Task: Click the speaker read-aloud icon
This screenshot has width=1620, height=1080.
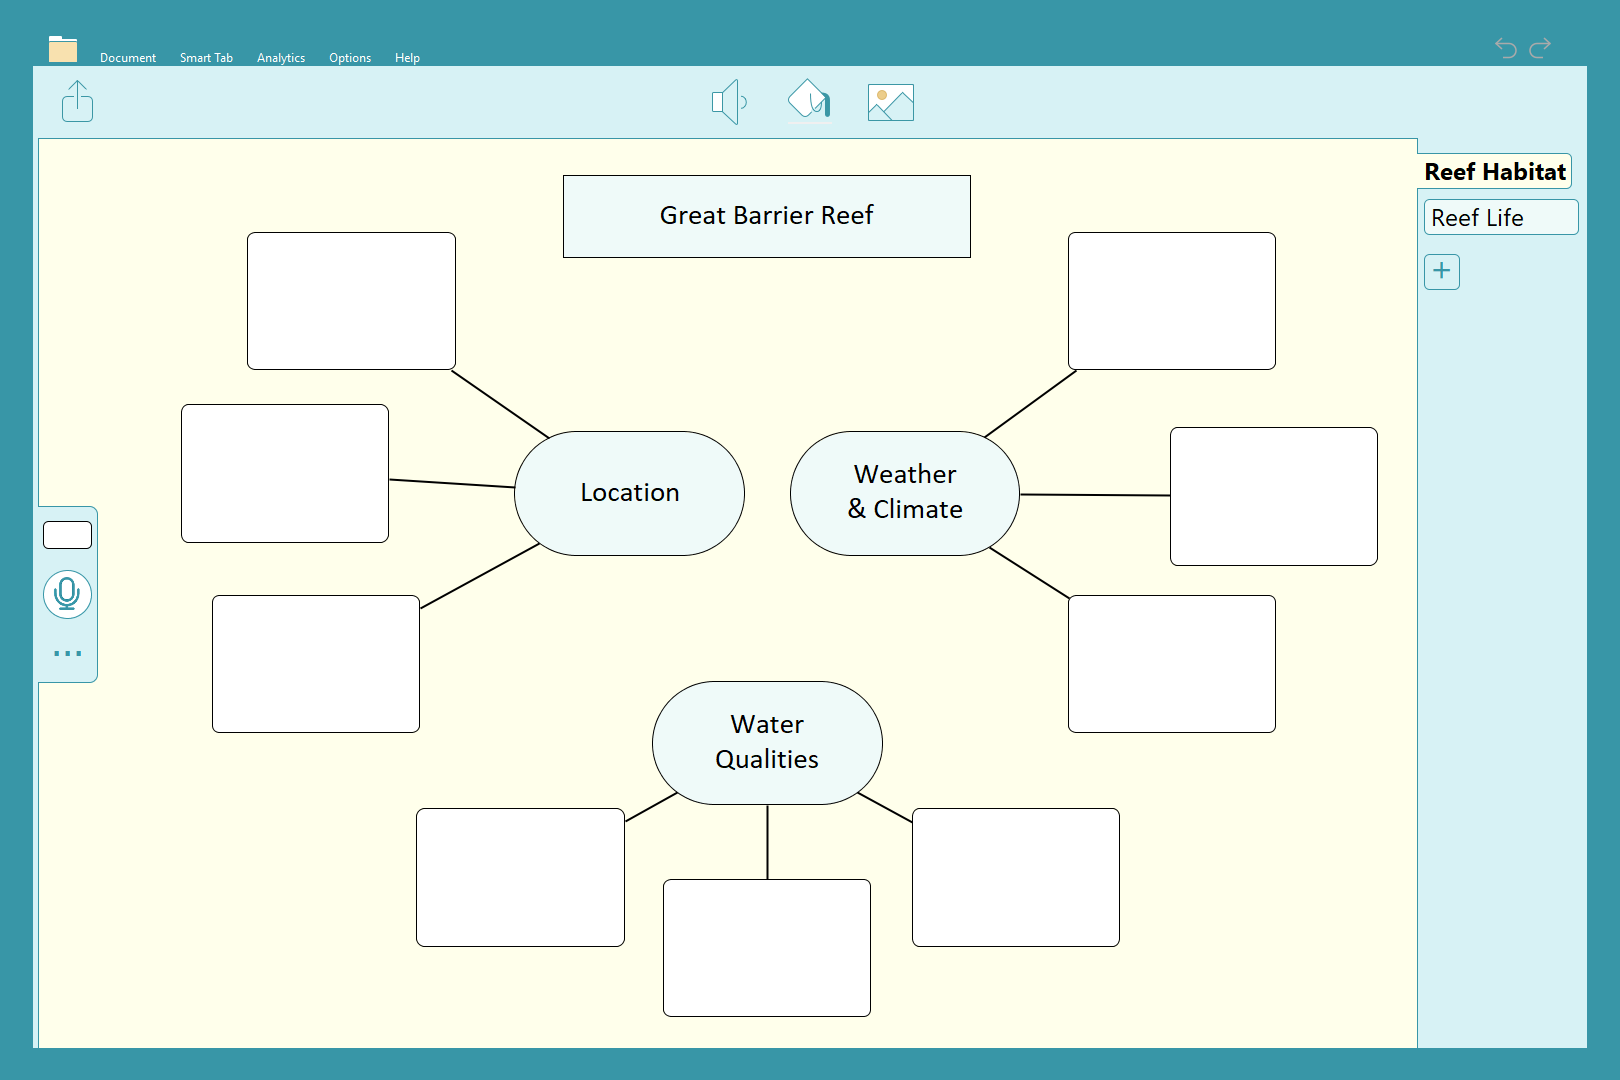Action: (x=728, y=102)
